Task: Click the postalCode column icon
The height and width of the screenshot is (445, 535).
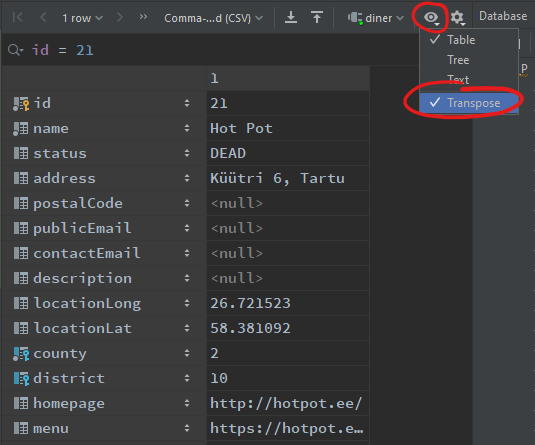Action: coord(21,203)
